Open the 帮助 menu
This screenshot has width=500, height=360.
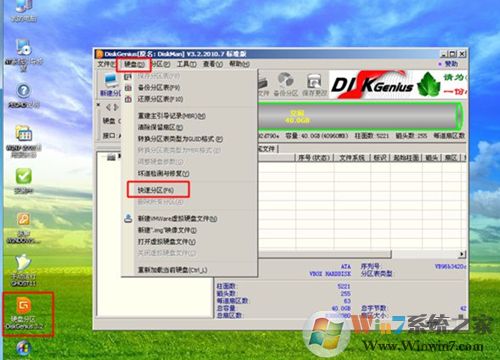(x=239, y=64)
